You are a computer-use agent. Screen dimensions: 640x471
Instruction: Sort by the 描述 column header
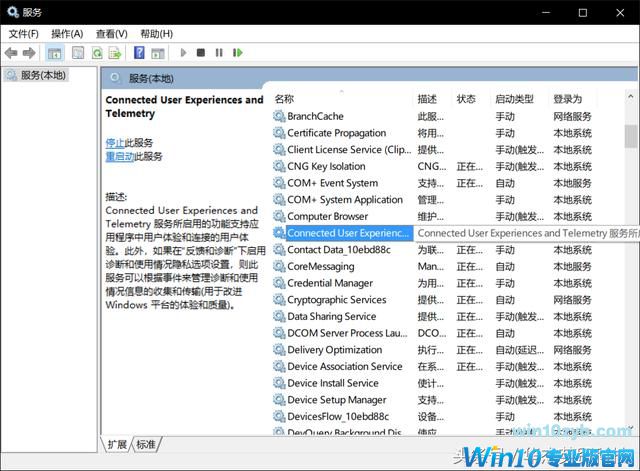click(x=427, y=99)
